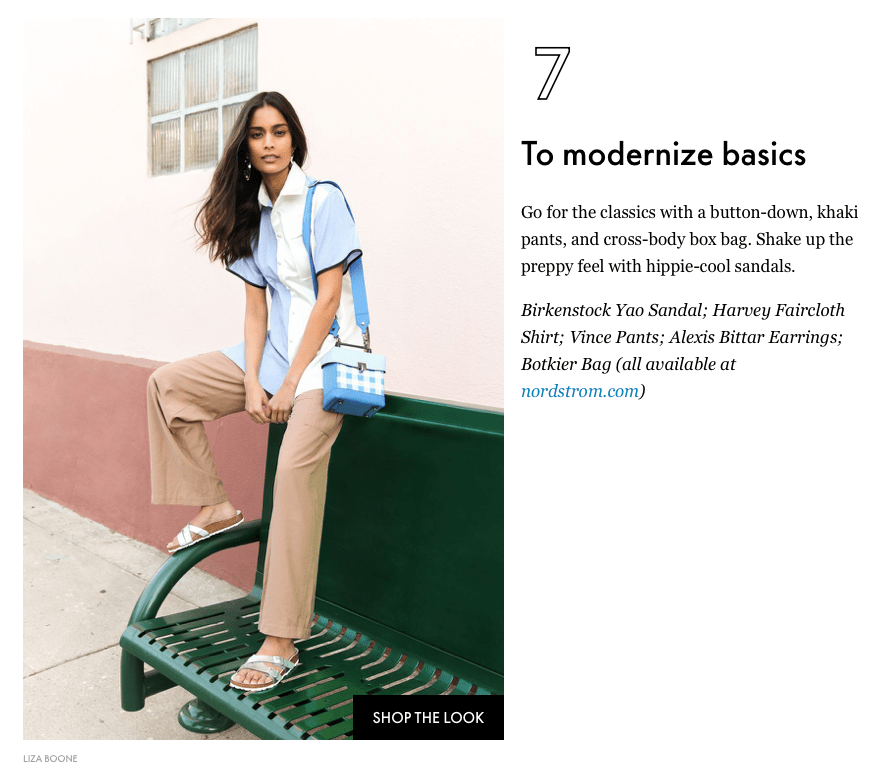Click the "Vince Pants" product credit
Image resolution: width=888 pixels, height=771 pixels.
pyautogui.click(x=614, y=337)
